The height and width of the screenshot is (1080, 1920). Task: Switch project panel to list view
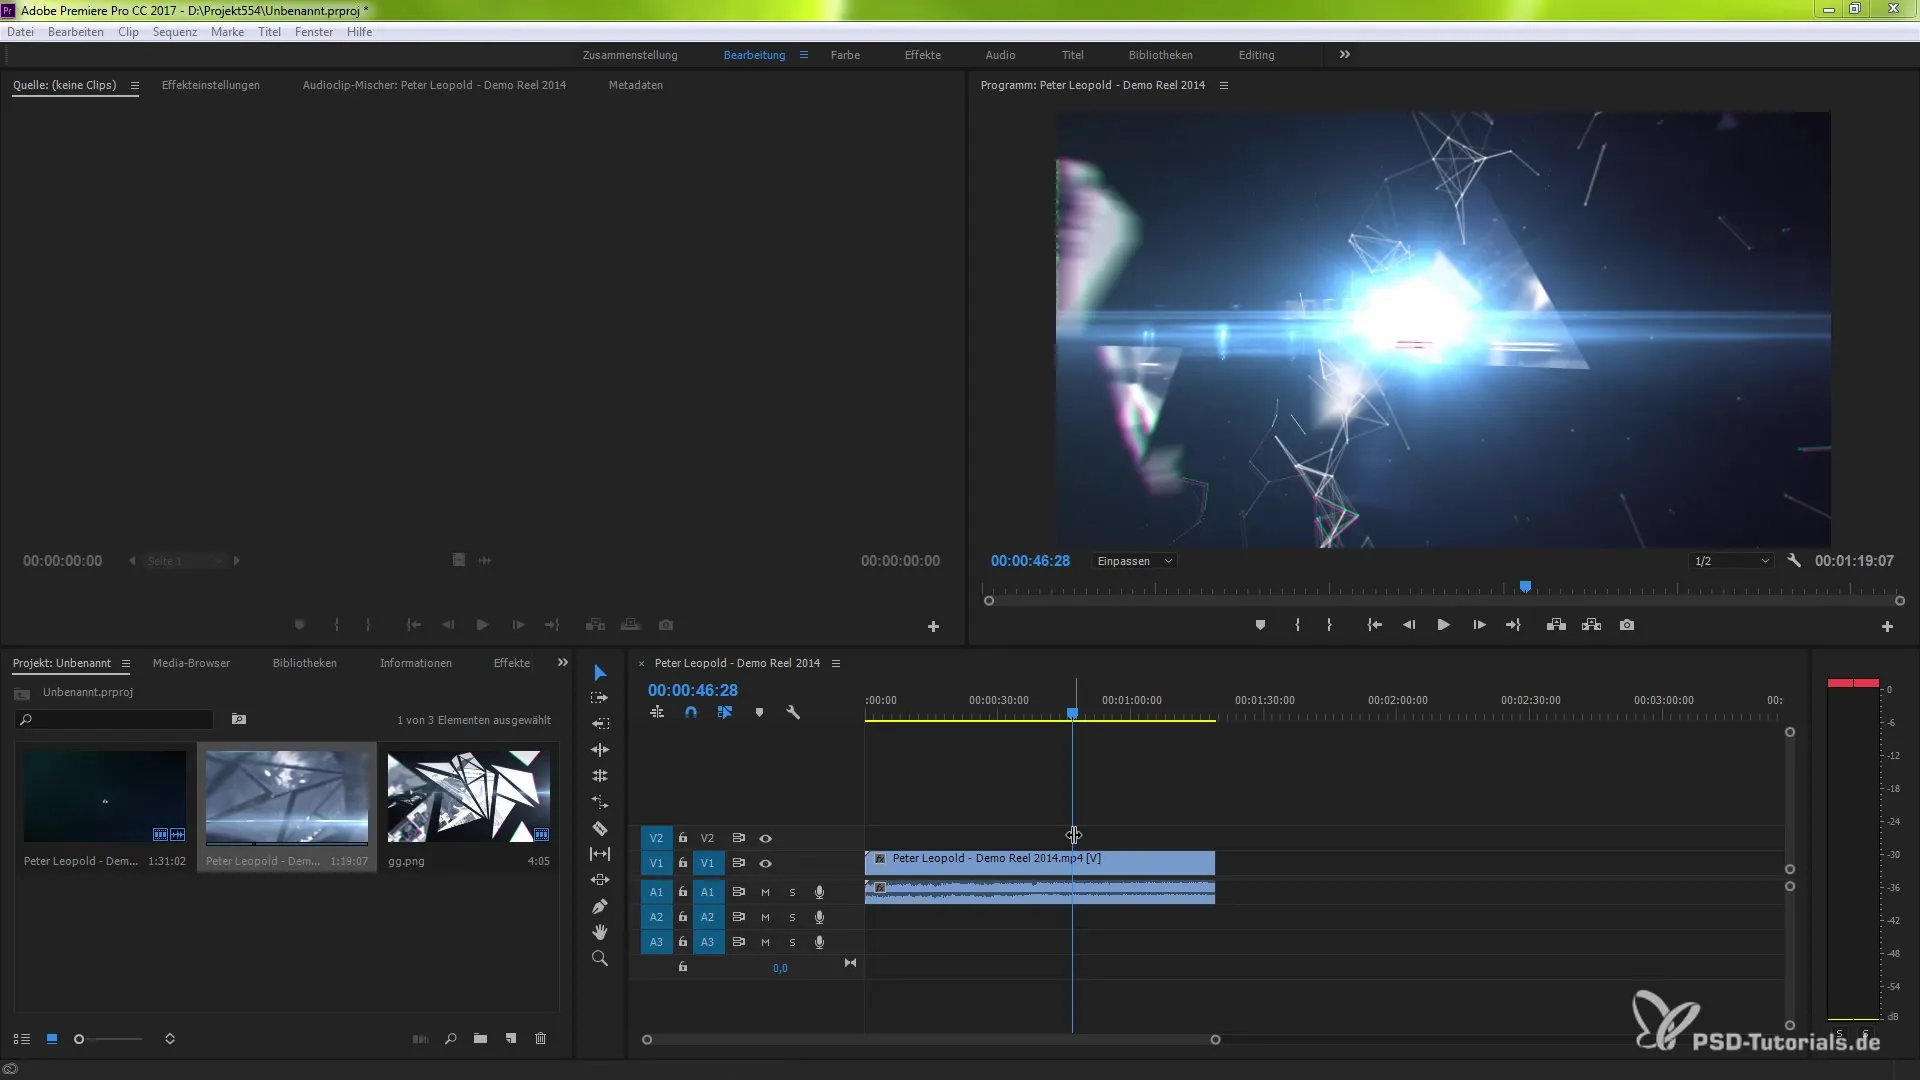pos(22,1039)
